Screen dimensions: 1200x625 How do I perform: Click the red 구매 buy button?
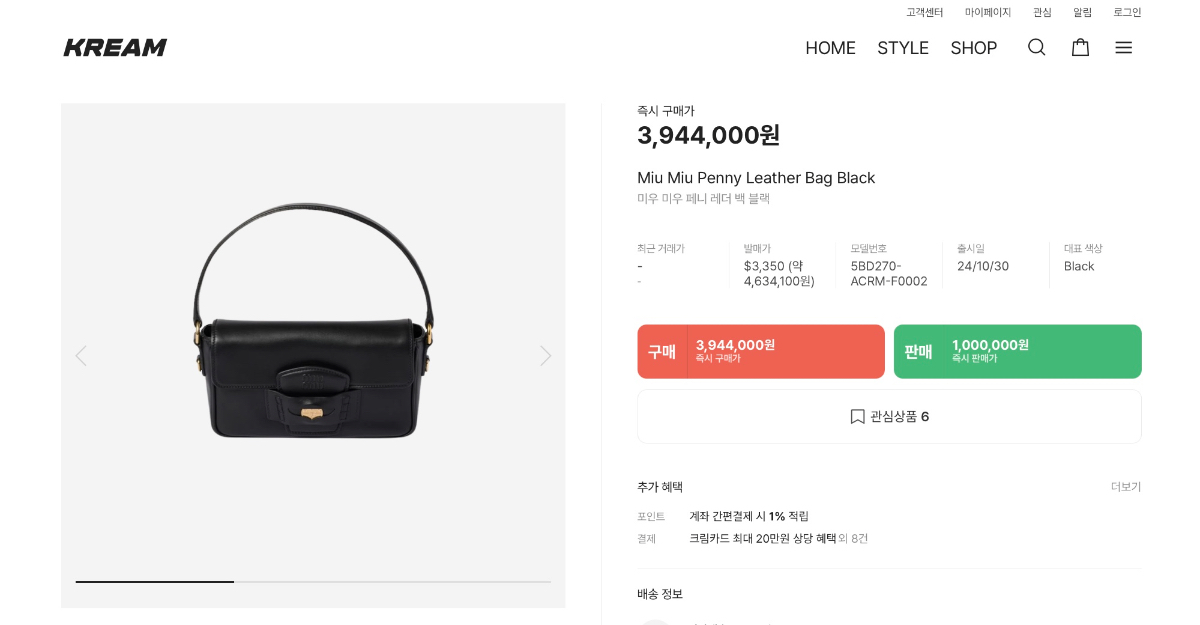click(761, 351)
